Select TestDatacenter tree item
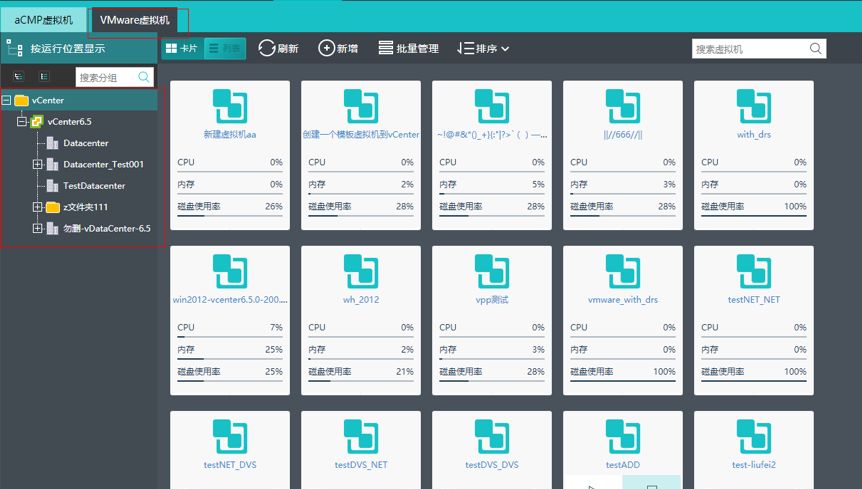 [94, 186]
